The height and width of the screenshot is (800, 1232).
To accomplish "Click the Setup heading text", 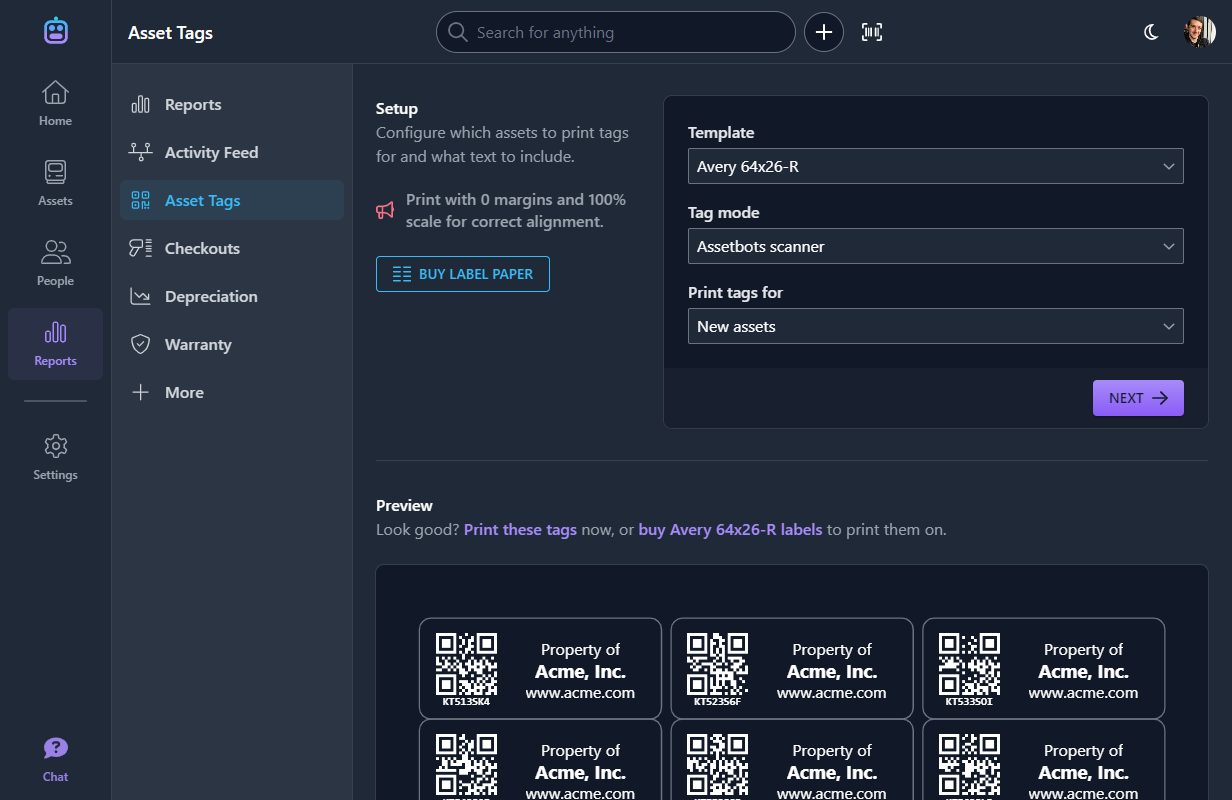I will [x=397, y=109].
